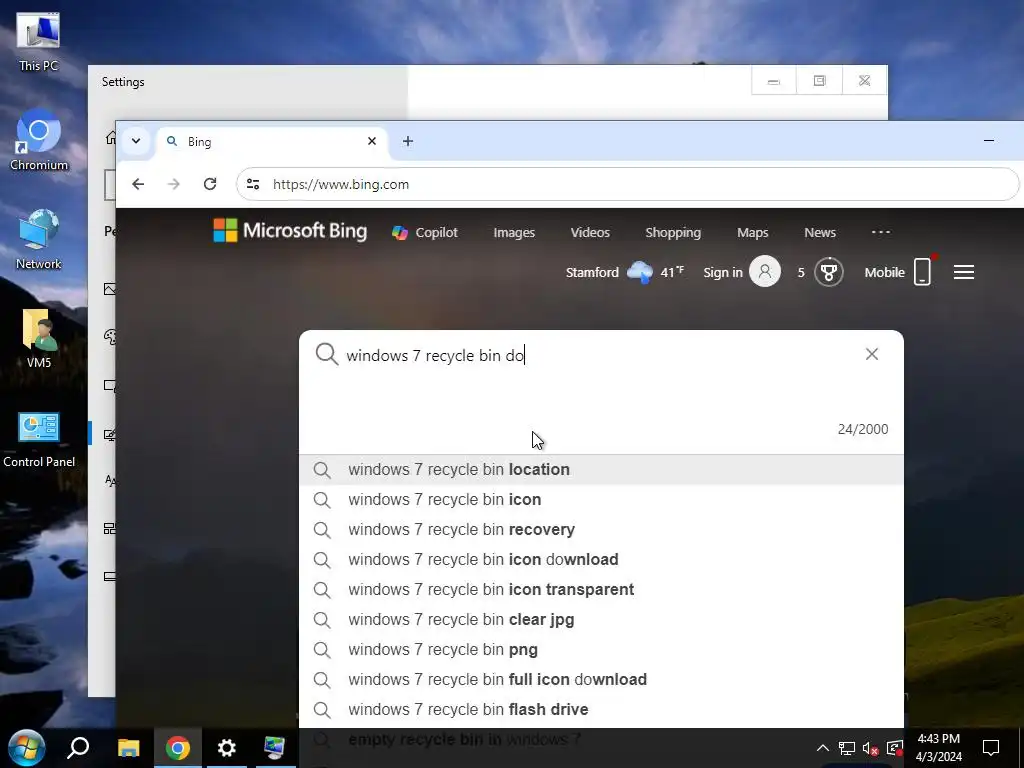Open the network tray icon
This screenshot has height=768, width=1024.
[847, 748]
